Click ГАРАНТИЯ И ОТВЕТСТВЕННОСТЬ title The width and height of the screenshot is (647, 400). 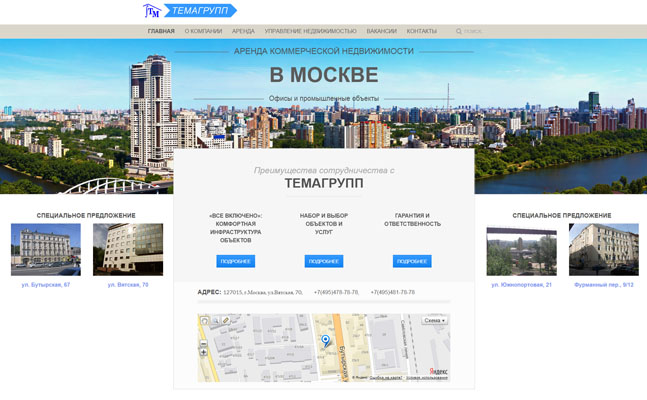pos(412,220)
